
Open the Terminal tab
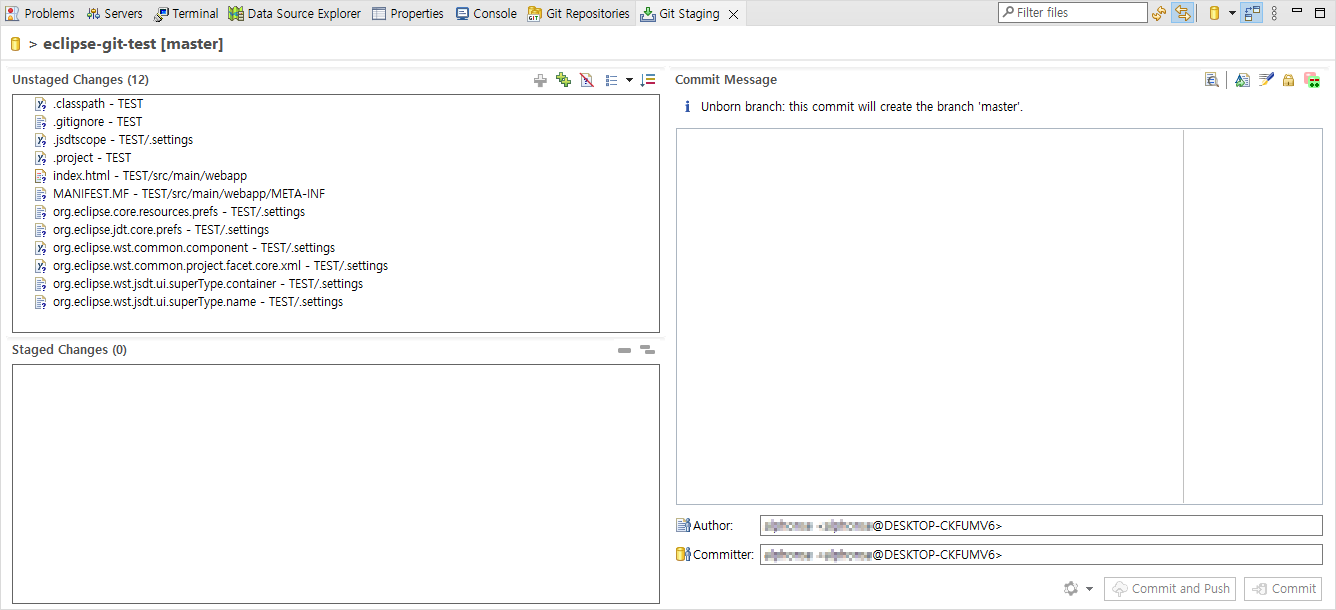click(x=186, y=14)
